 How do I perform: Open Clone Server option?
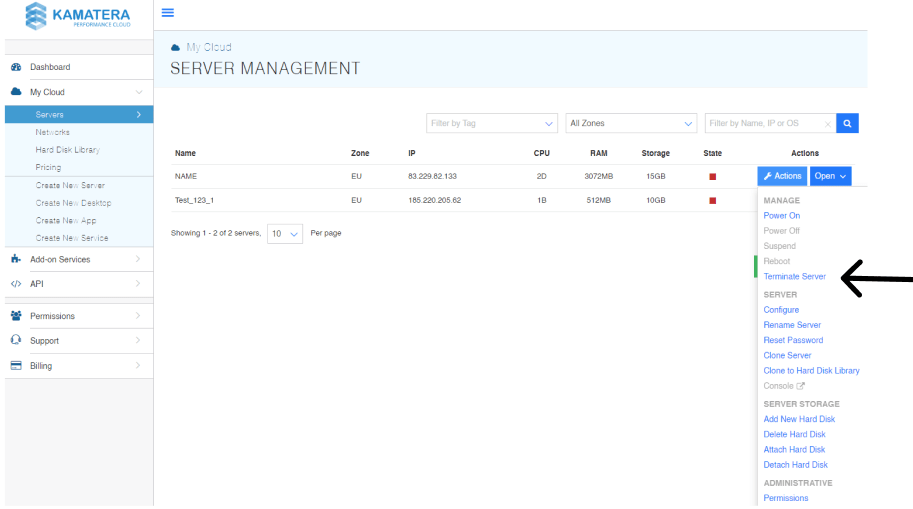[x=787, y=355]
